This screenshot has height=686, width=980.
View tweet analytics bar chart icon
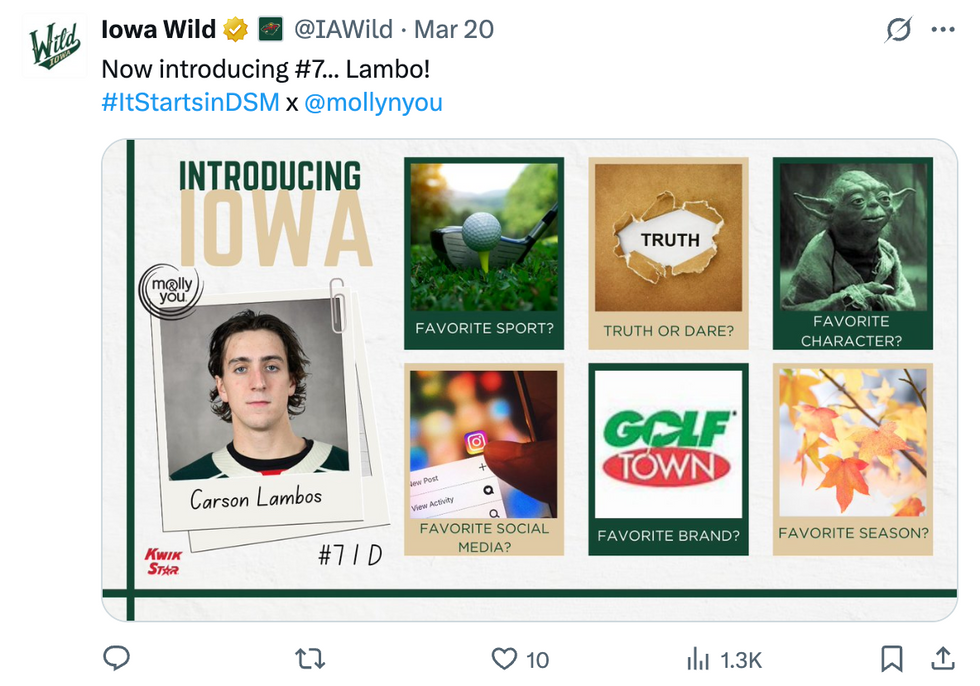[697, 658]
